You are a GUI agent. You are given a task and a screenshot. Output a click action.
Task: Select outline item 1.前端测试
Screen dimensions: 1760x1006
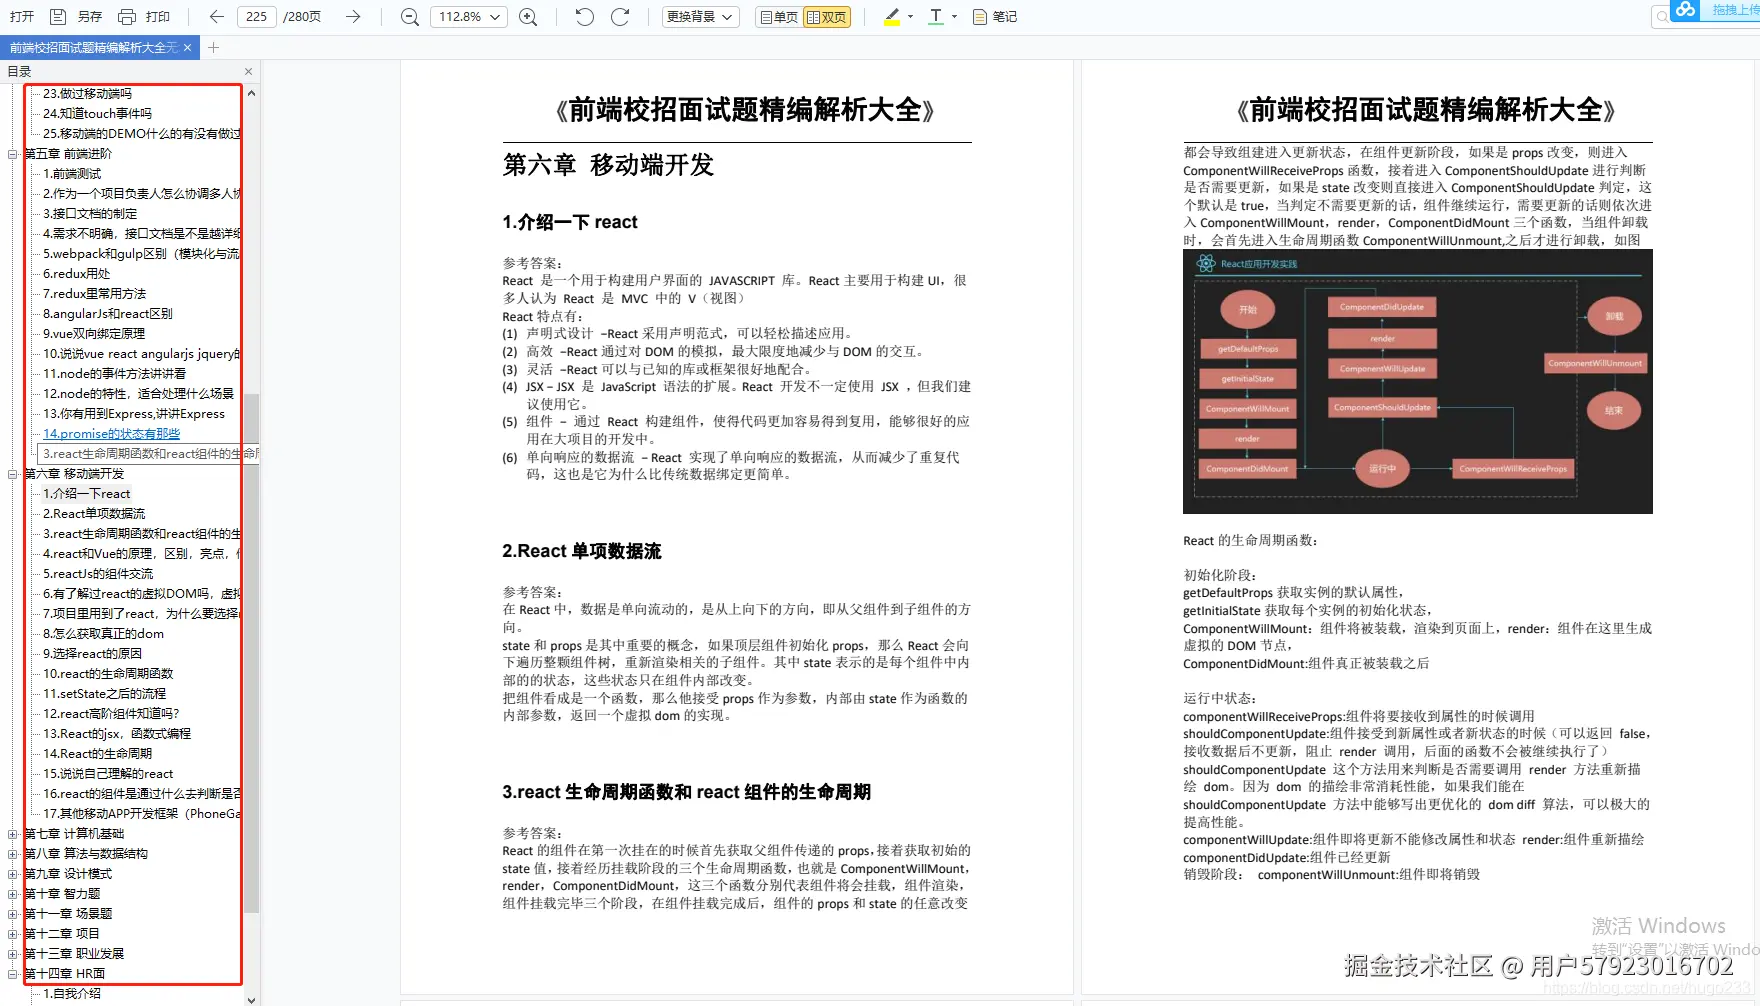click(72, 174)
